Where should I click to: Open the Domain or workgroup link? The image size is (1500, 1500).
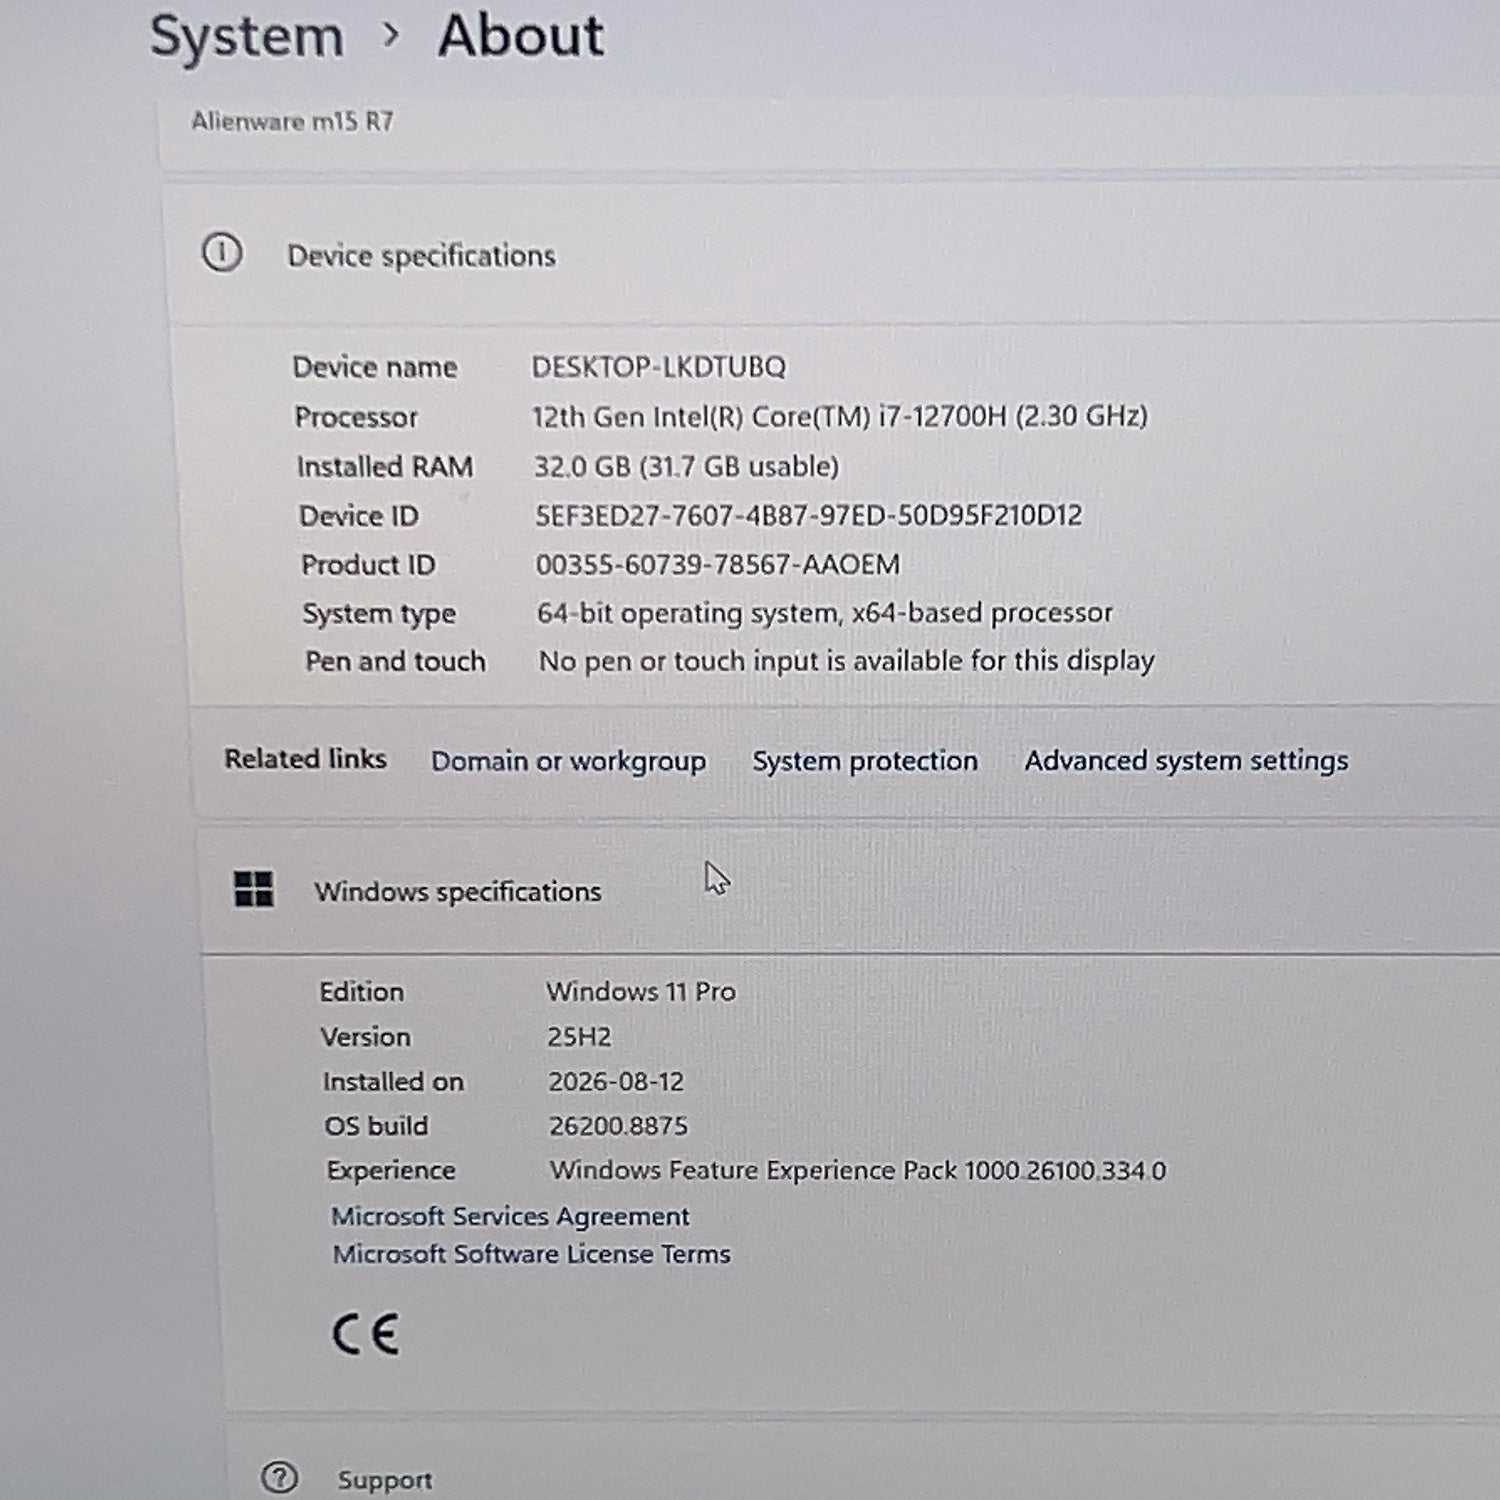568,761
